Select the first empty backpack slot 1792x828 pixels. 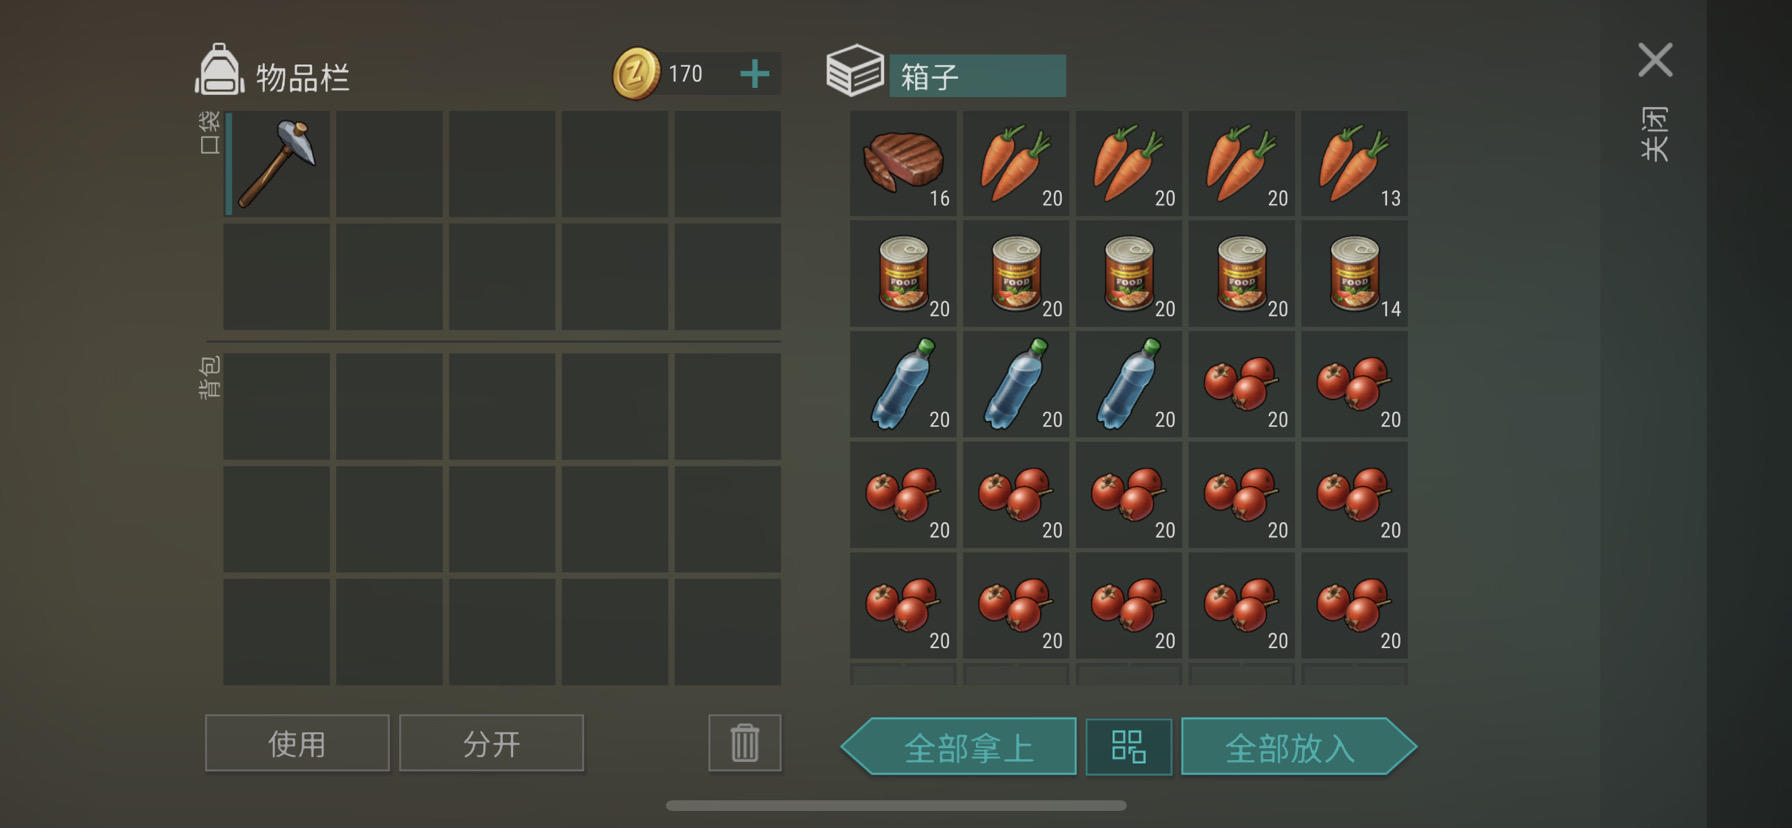click(277, 407)
